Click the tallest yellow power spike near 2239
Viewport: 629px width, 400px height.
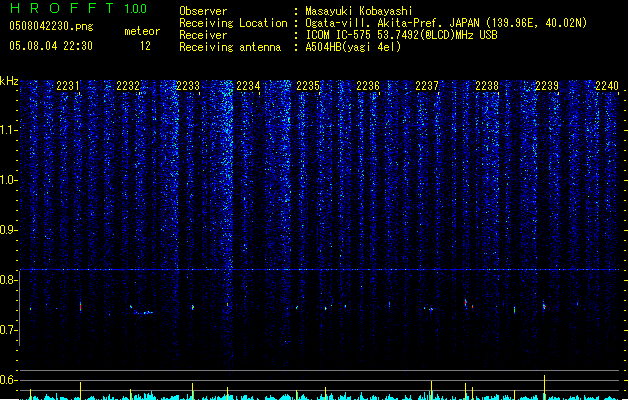pyautogui.click(x=544, y=387)
